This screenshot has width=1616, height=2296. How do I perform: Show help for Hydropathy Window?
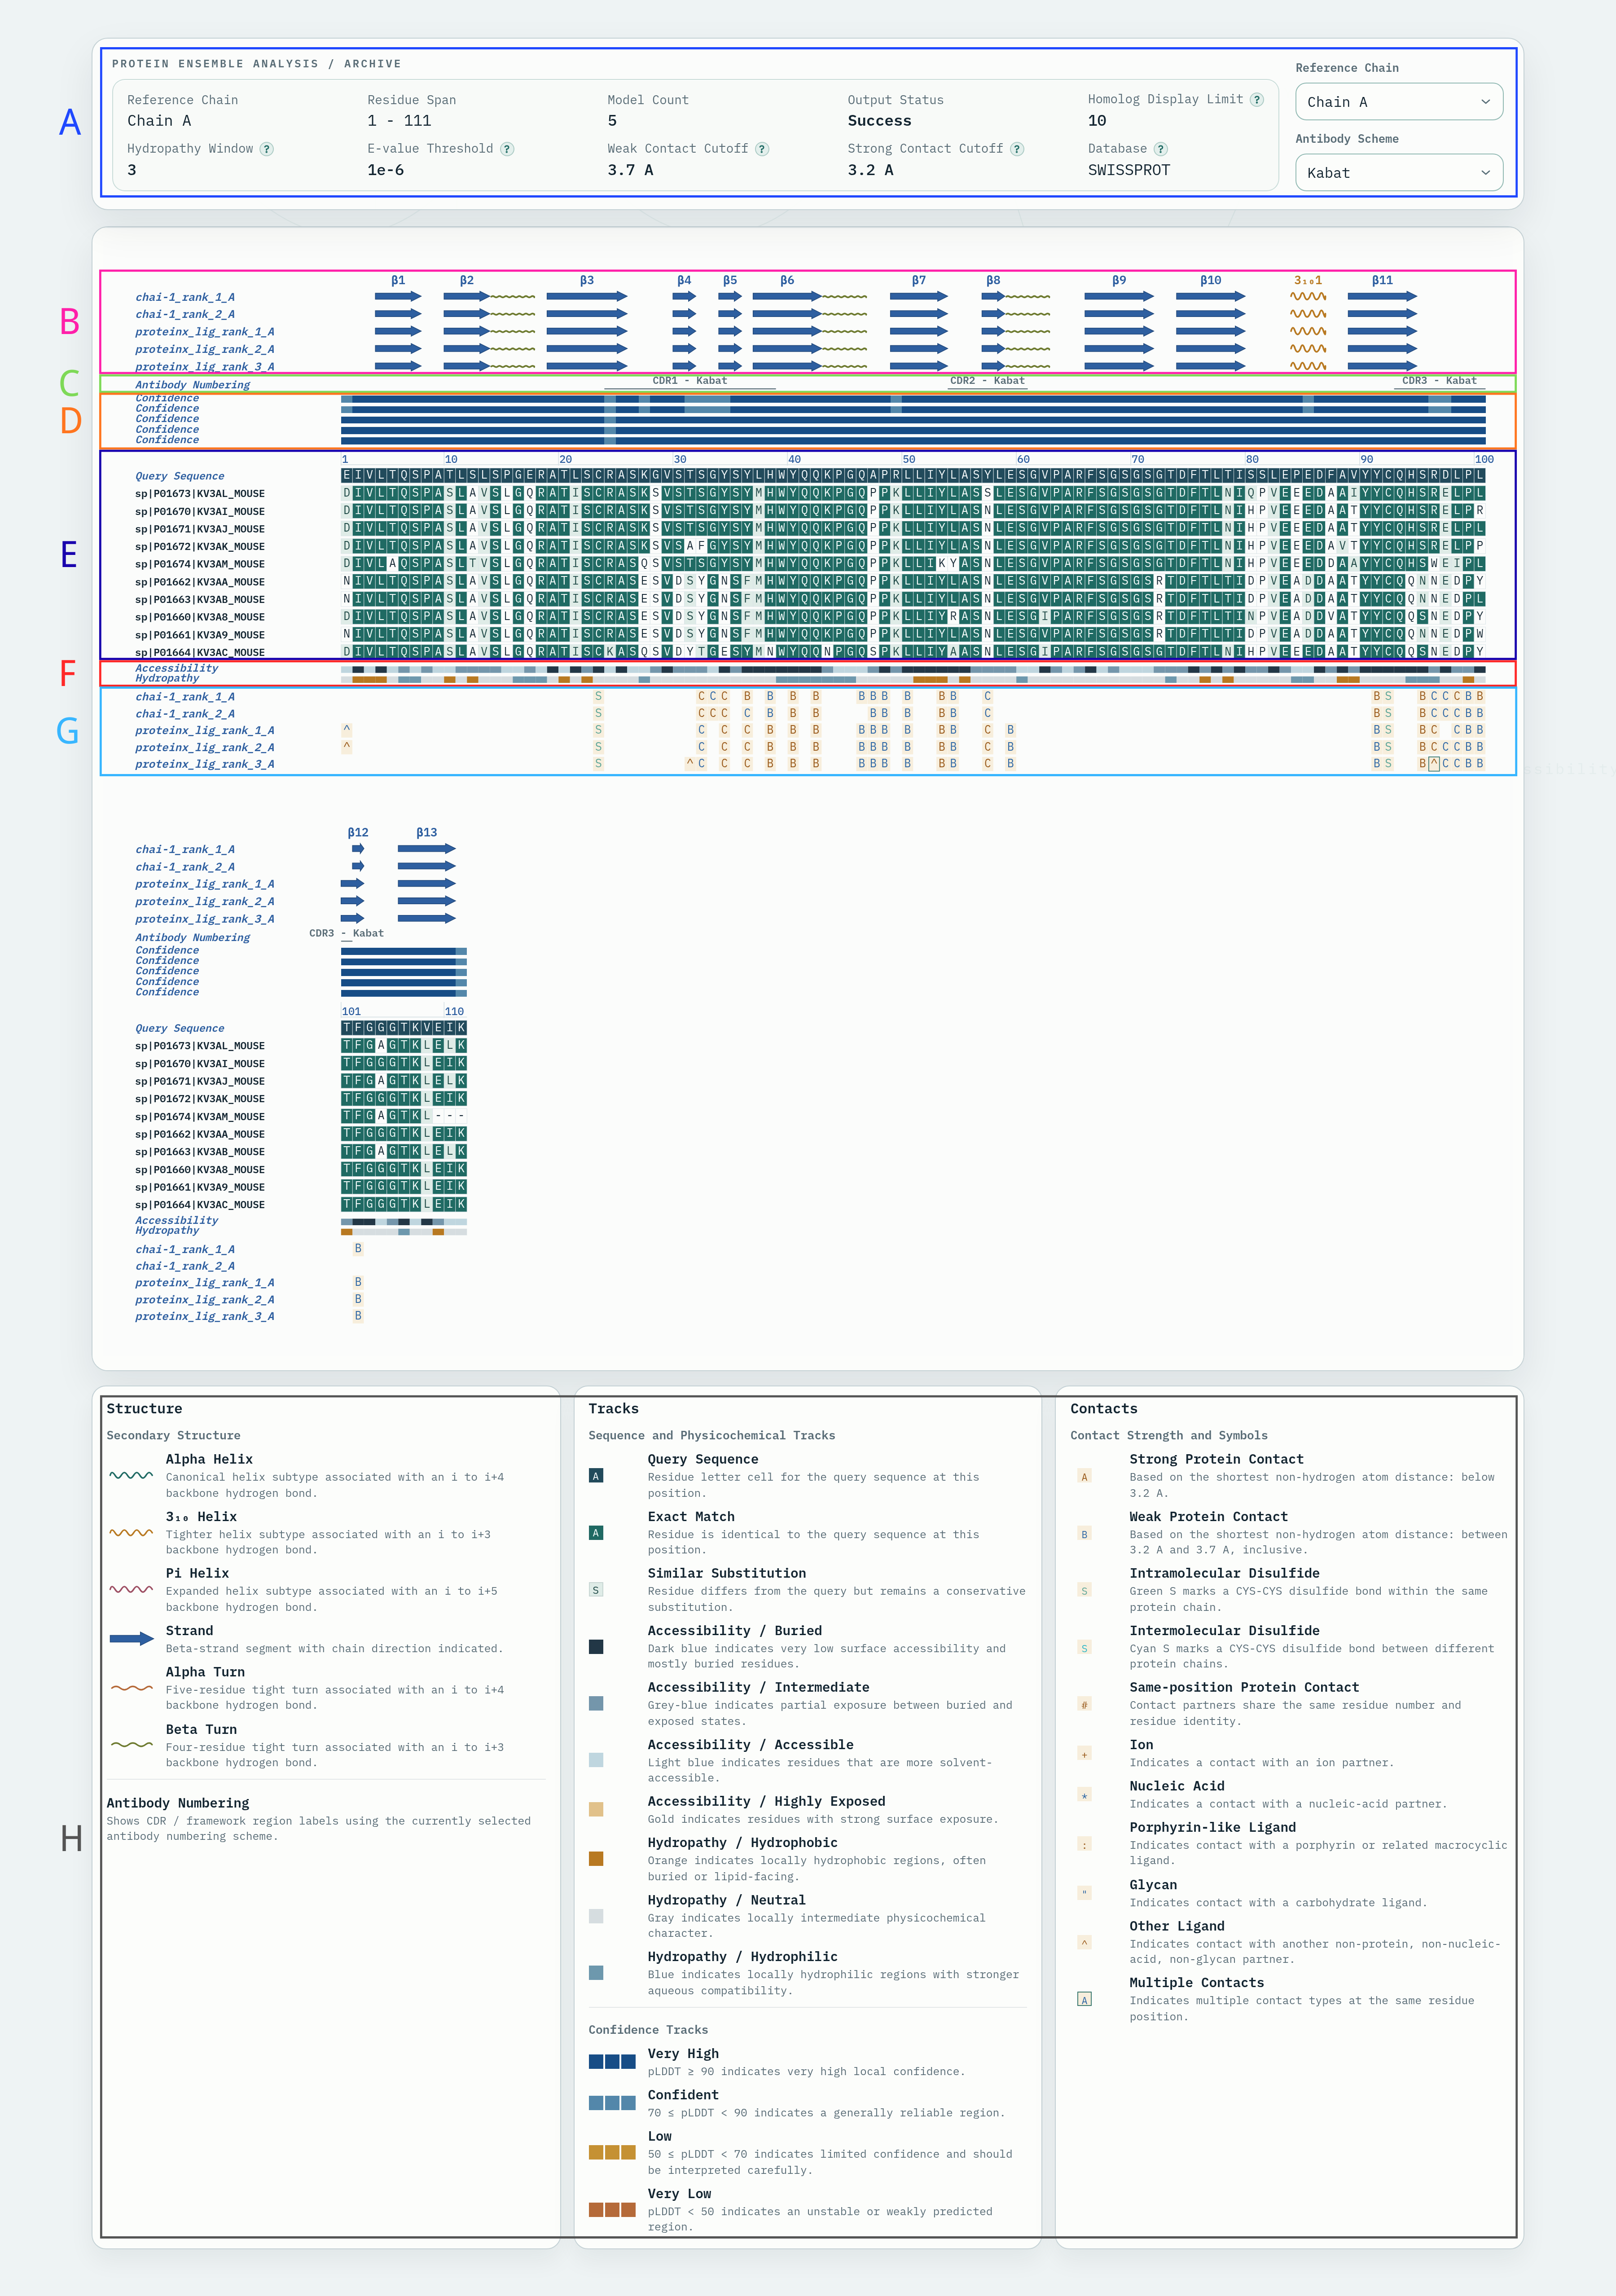tap(267, 149)
